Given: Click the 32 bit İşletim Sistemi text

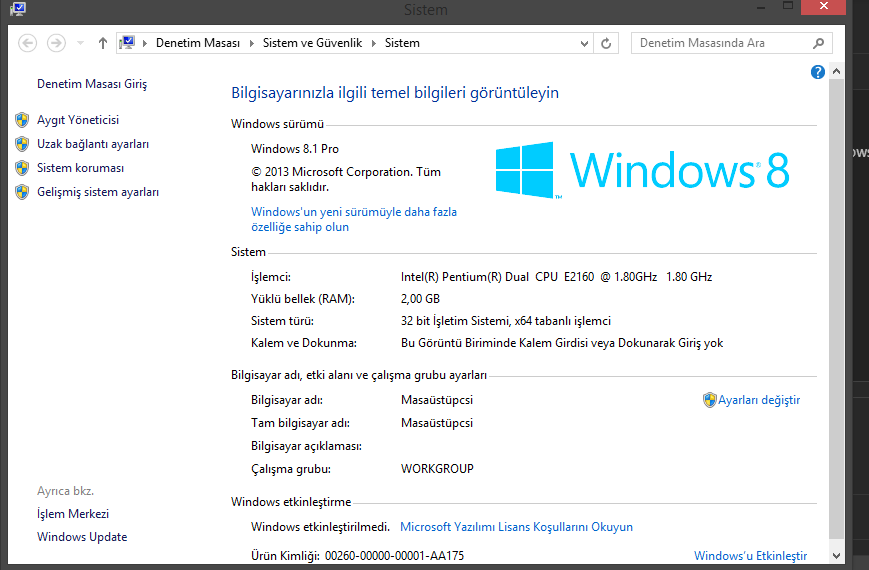Looking at the screenshot, I should pyautogui.click(x=505, y=321).
